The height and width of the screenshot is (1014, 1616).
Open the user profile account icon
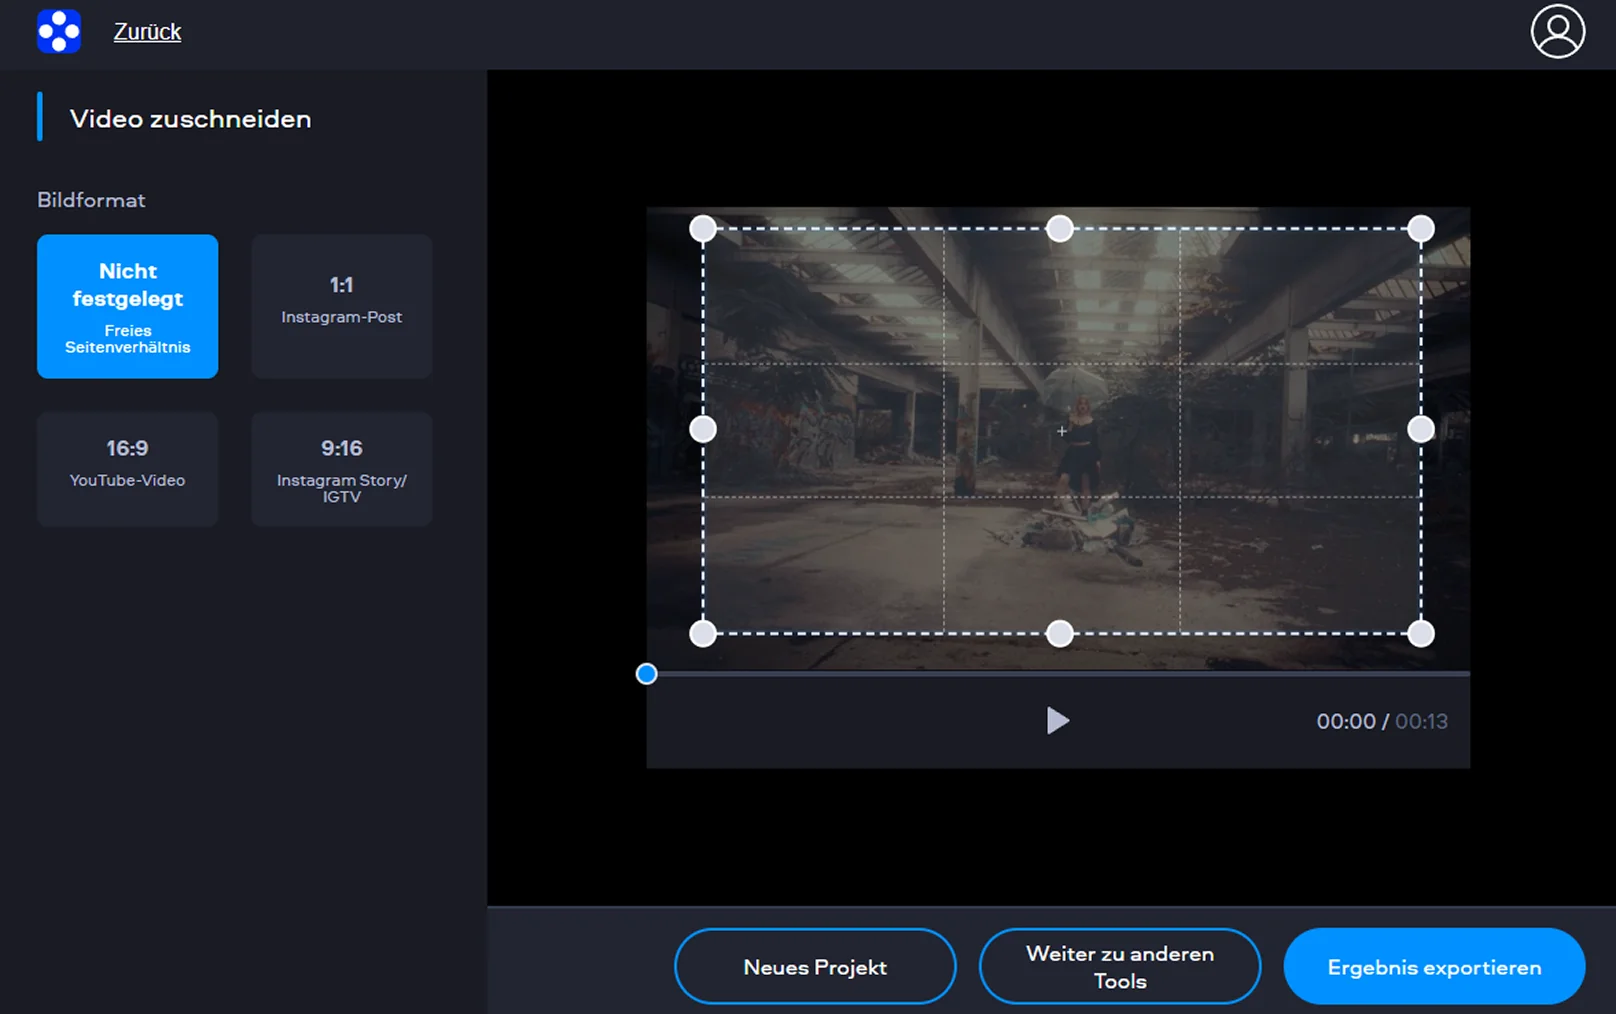pos(1557,32)
